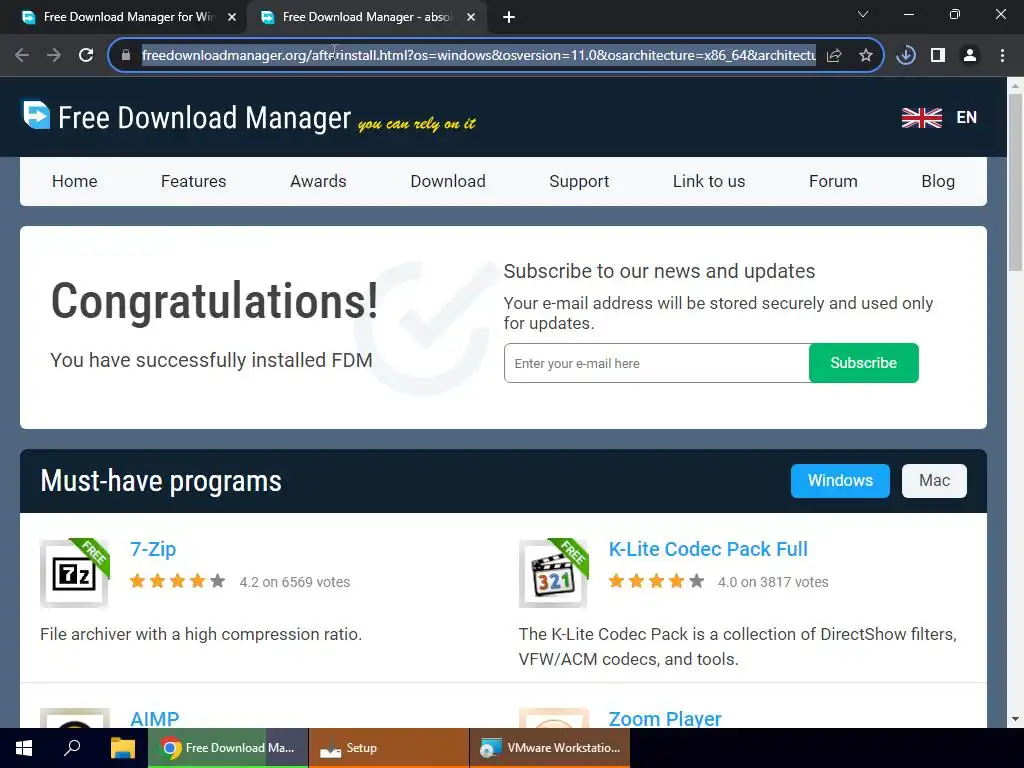The width and height of the screenshot is (1024, 768).
Task: Switch to the Setup taskbar window
Action: tap(389, 748)
